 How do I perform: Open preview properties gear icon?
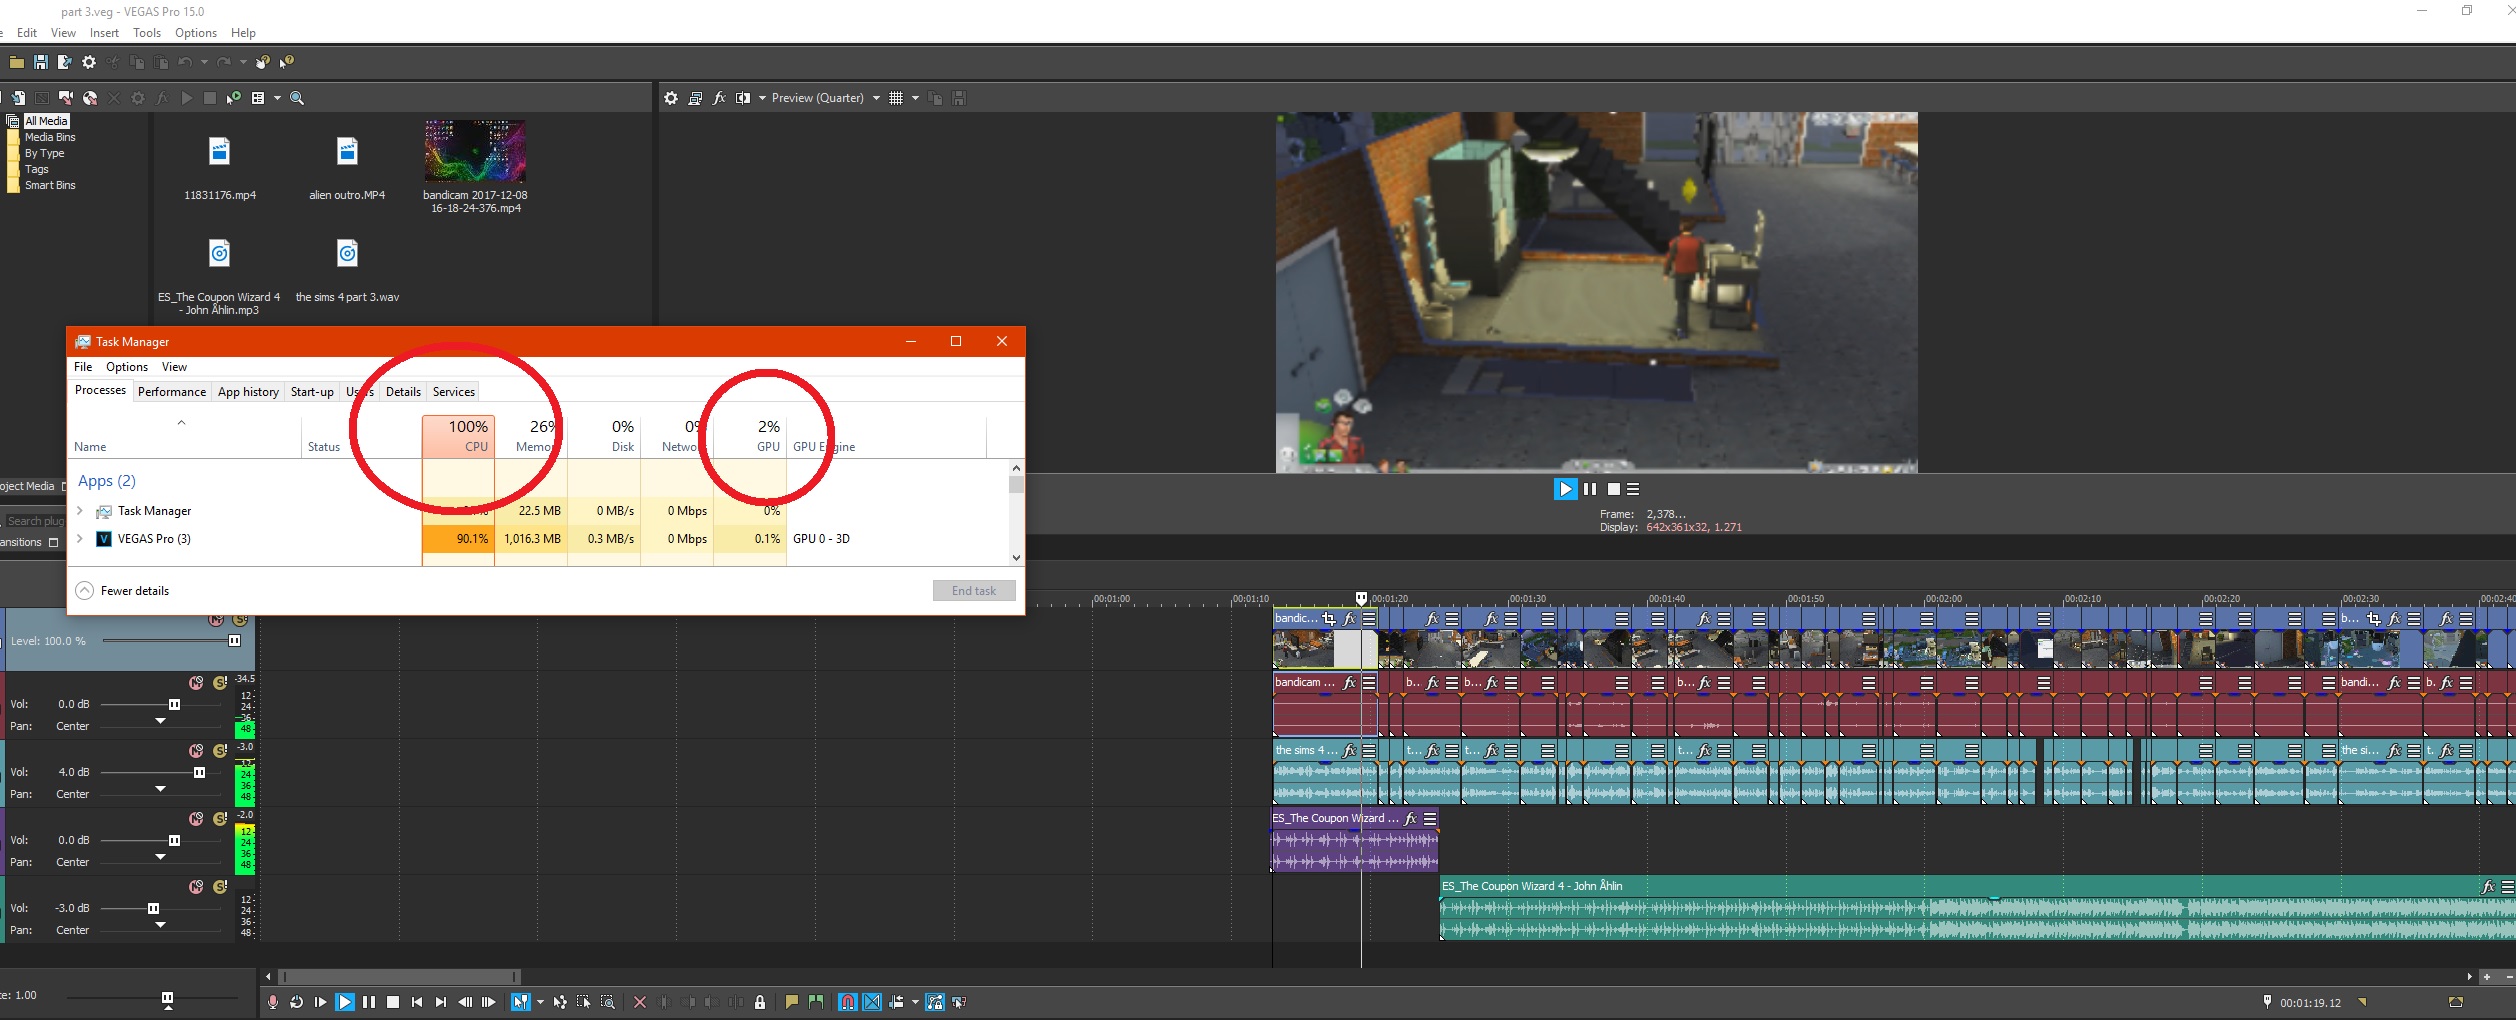671,98
